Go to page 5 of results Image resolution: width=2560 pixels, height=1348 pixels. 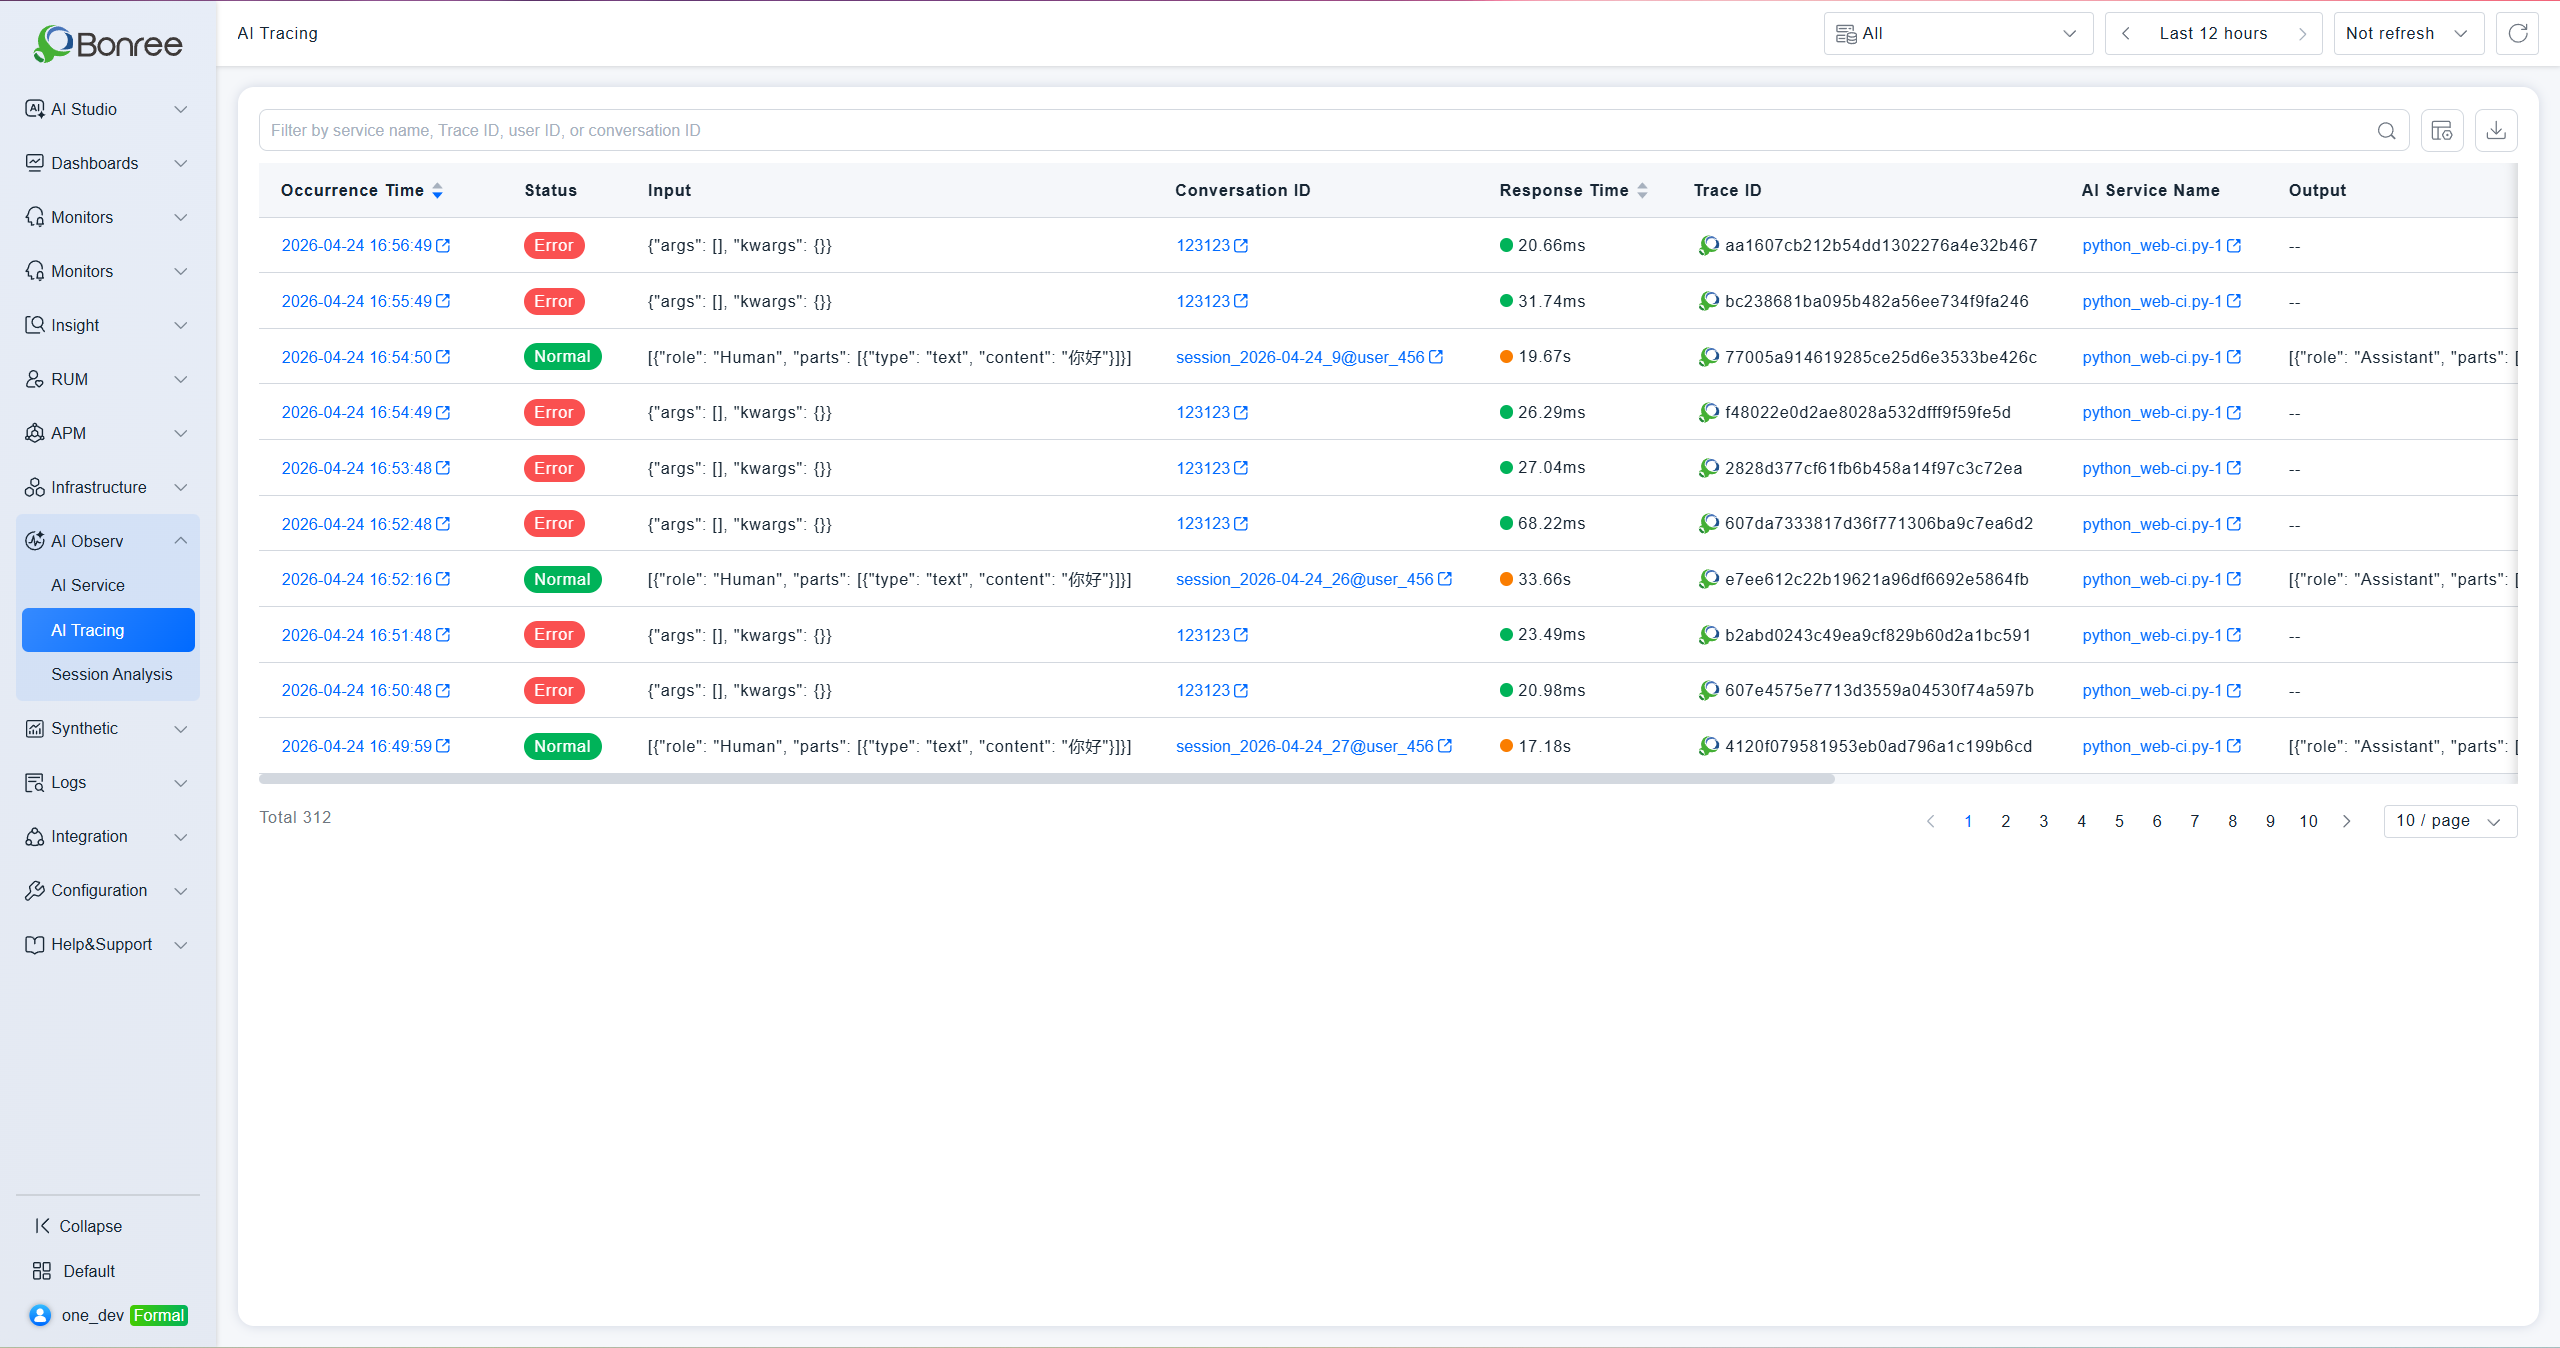[2119, 821]
